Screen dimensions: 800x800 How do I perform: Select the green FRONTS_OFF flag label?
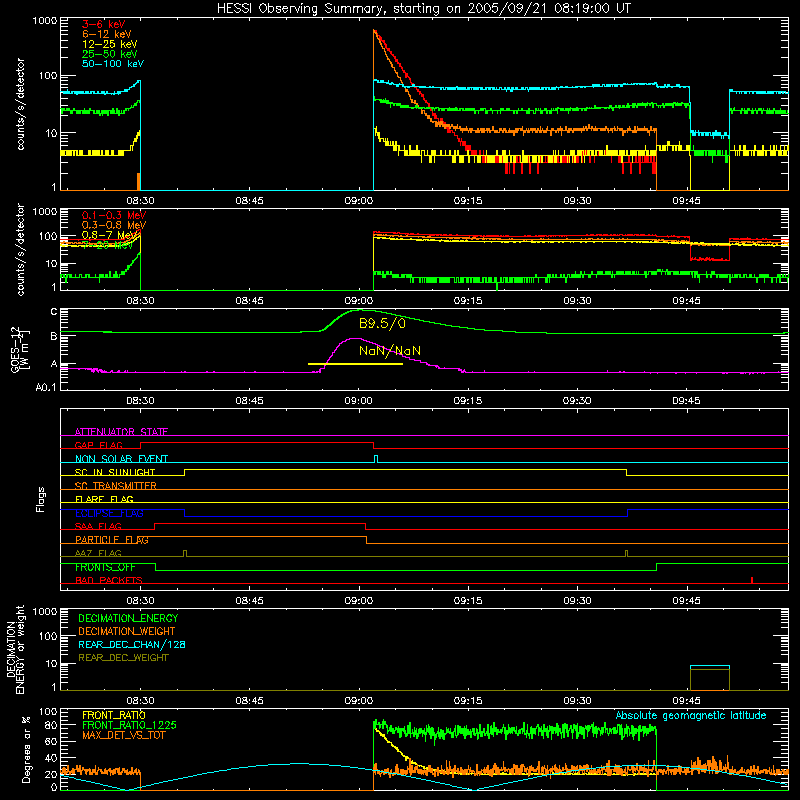105,567
